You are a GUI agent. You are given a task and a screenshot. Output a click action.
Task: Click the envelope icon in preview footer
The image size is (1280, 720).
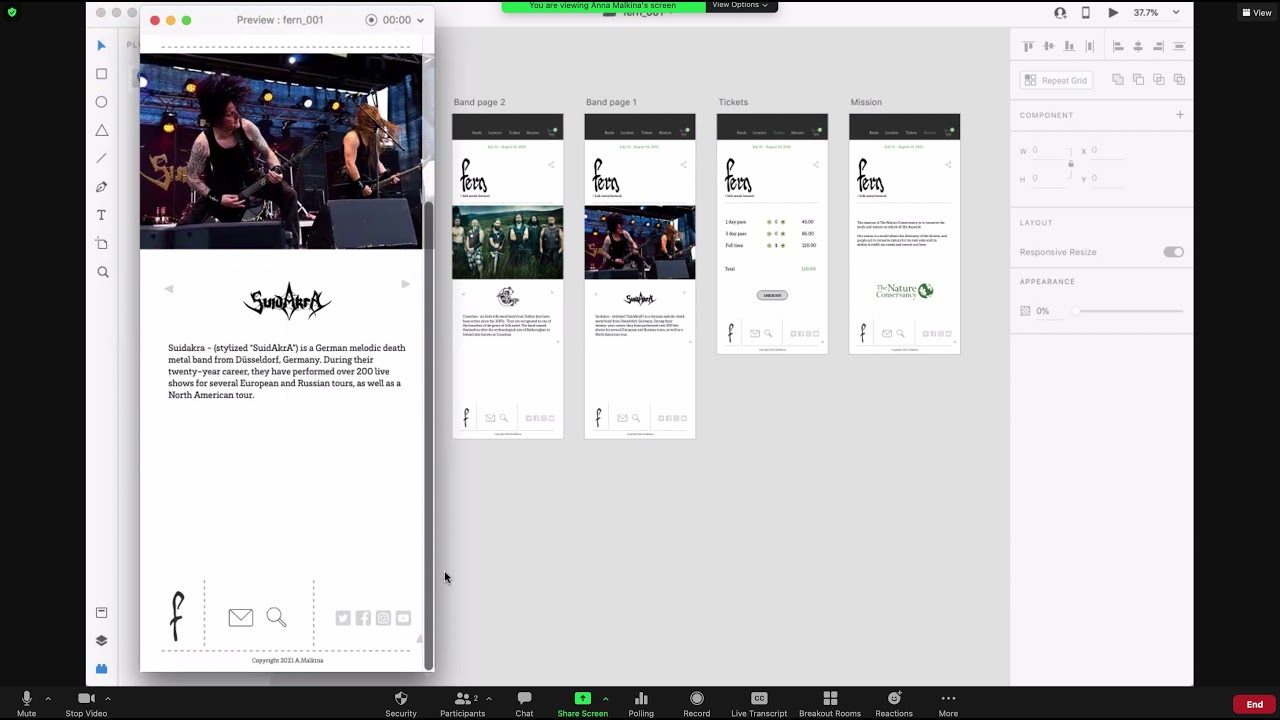point(241,618)
